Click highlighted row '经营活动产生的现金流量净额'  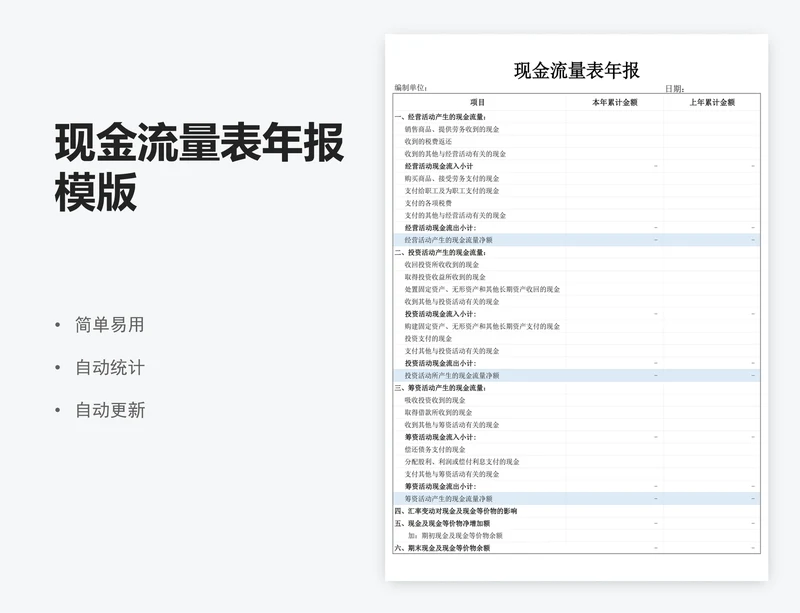(577, 240)
